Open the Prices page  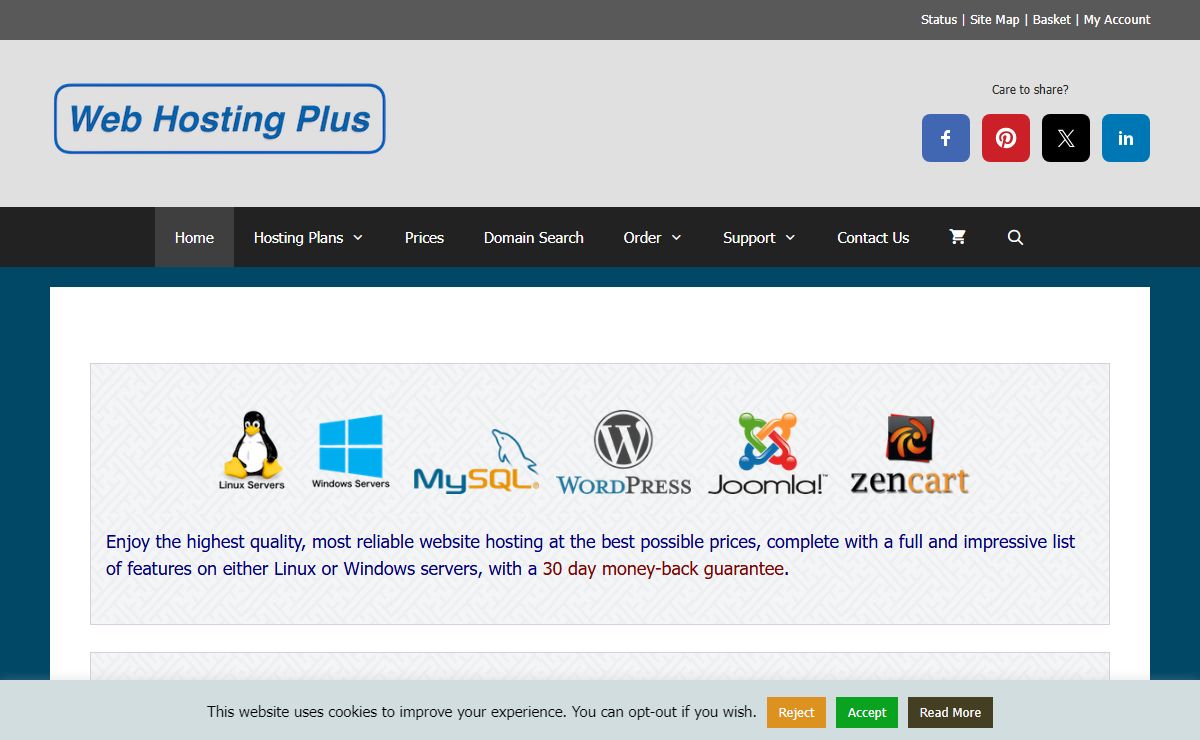[424, 237]
